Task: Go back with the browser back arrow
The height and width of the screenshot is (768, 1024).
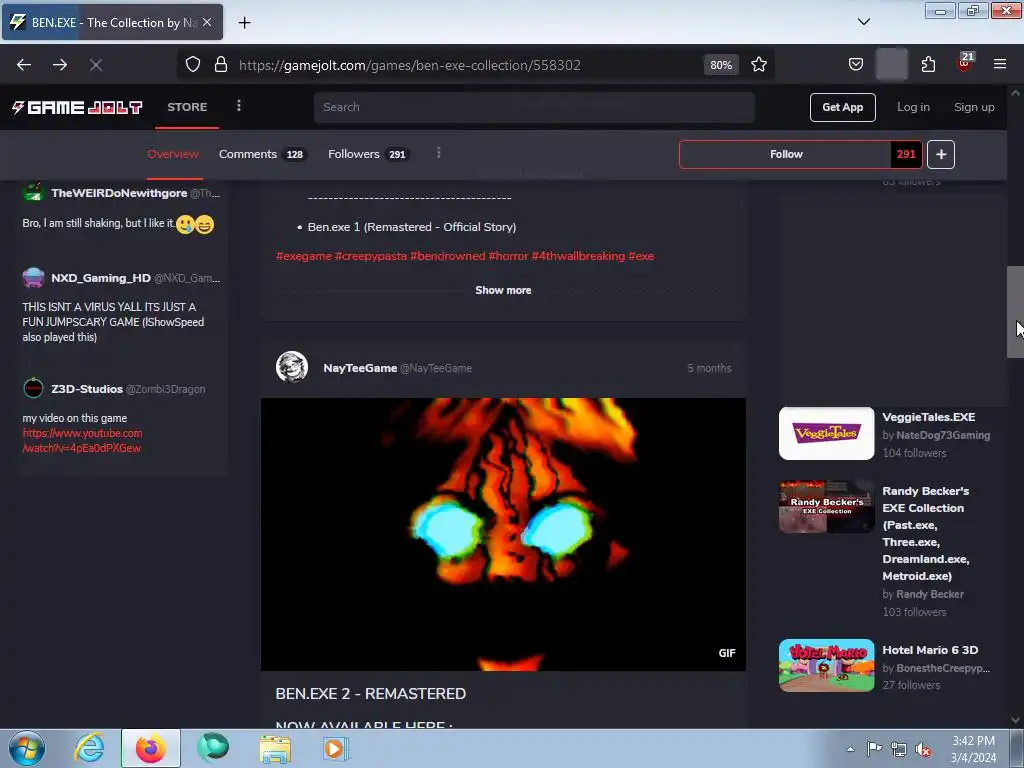Action: point(24,65)
